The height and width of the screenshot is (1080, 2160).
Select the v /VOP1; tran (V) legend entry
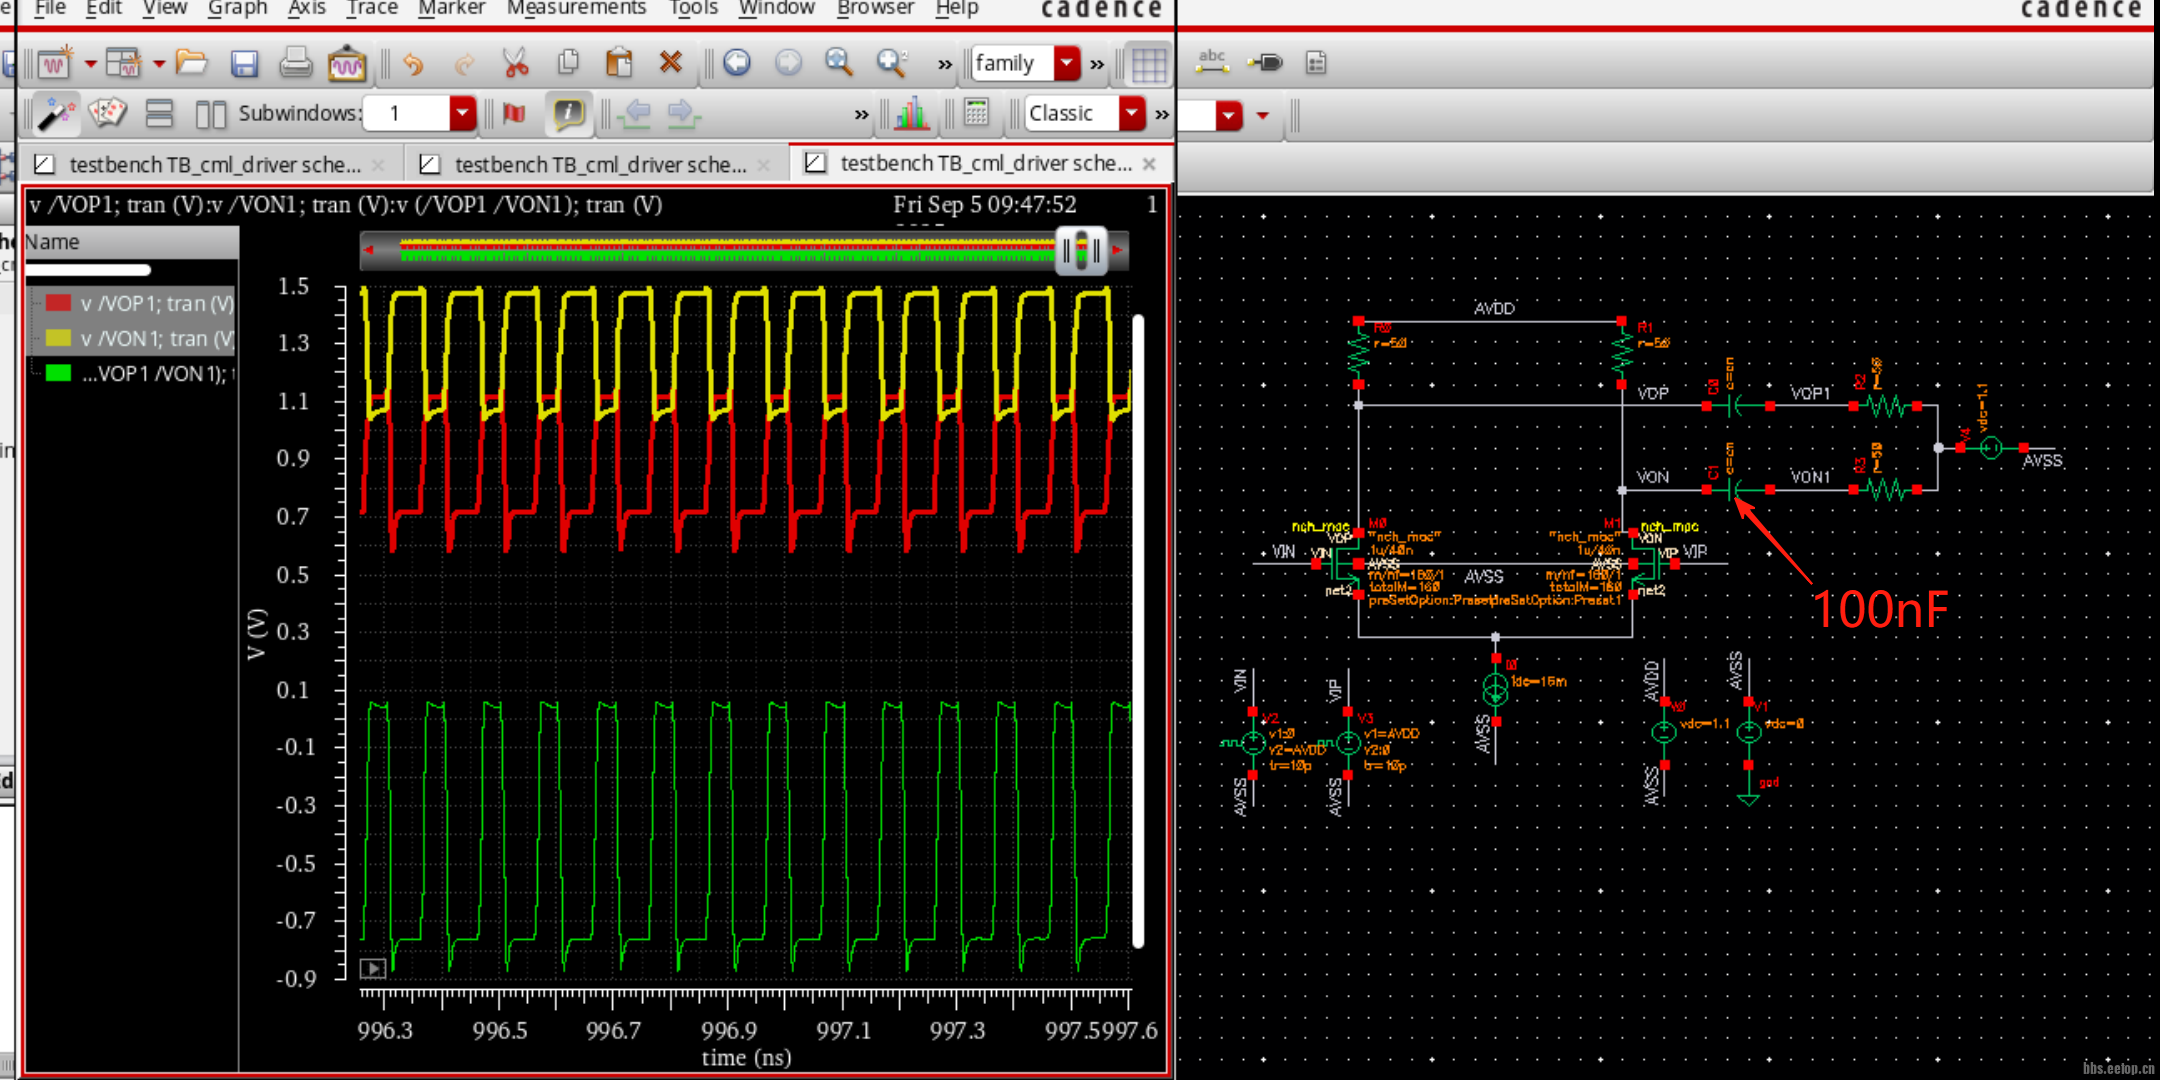coord(158,303)
